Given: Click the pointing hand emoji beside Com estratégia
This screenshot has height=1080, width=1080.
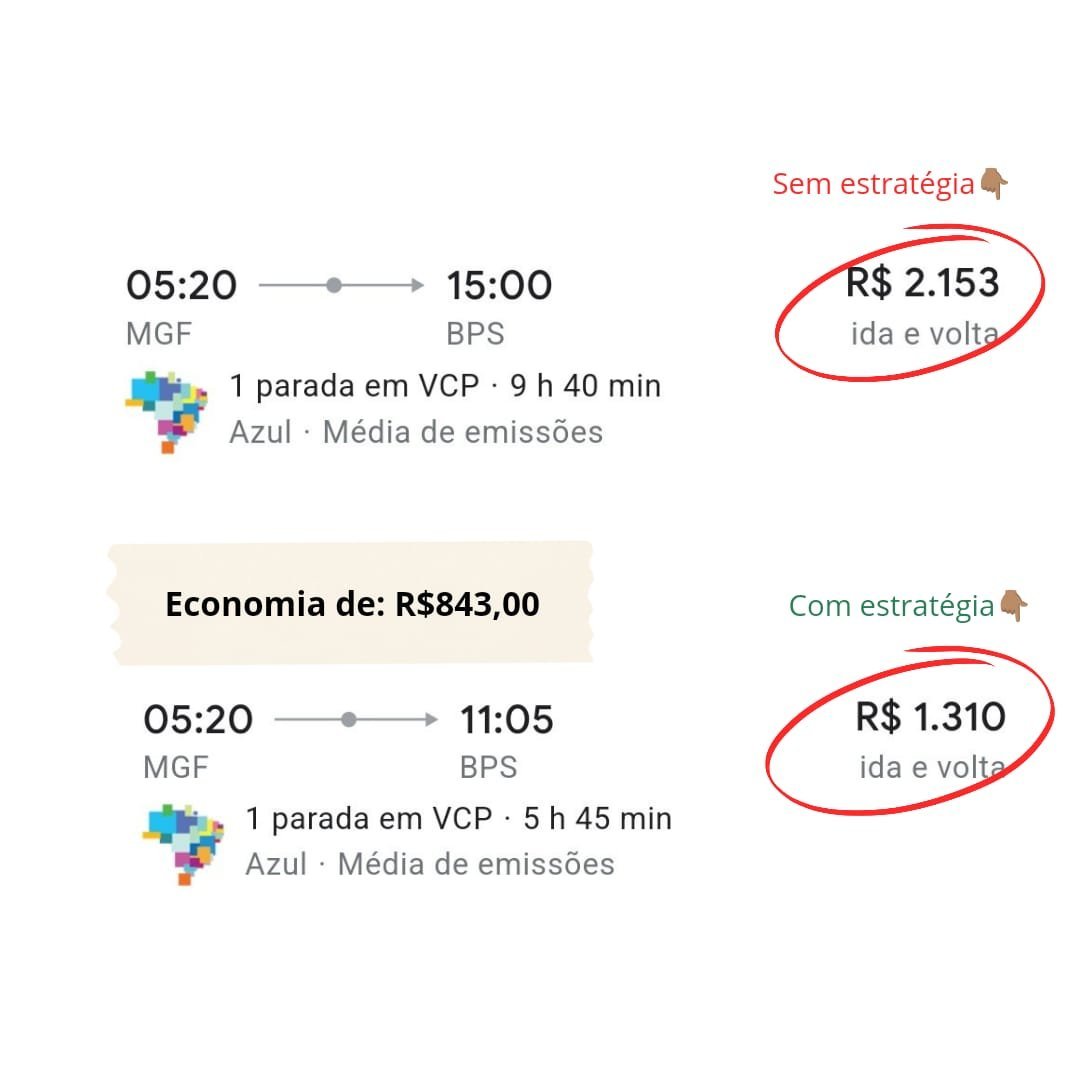Looking at the screenshot, I should (x=1014, y=606).
